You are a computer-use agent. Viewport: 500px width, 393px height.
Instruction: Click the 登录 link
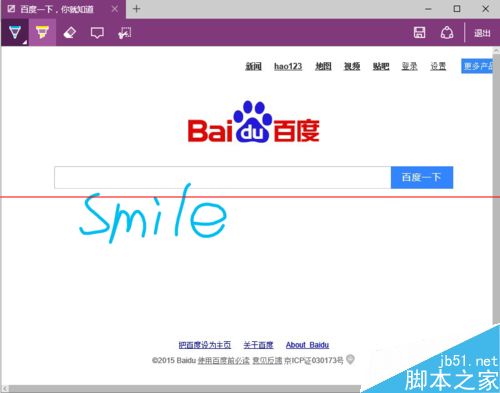click(x=409, y=66)
